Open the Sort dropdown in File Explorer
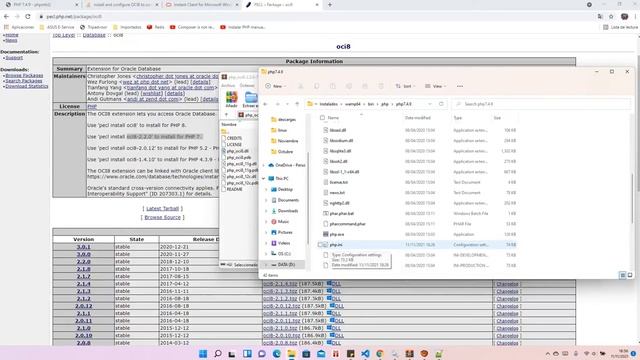640x360 pixels. [404, 86]
